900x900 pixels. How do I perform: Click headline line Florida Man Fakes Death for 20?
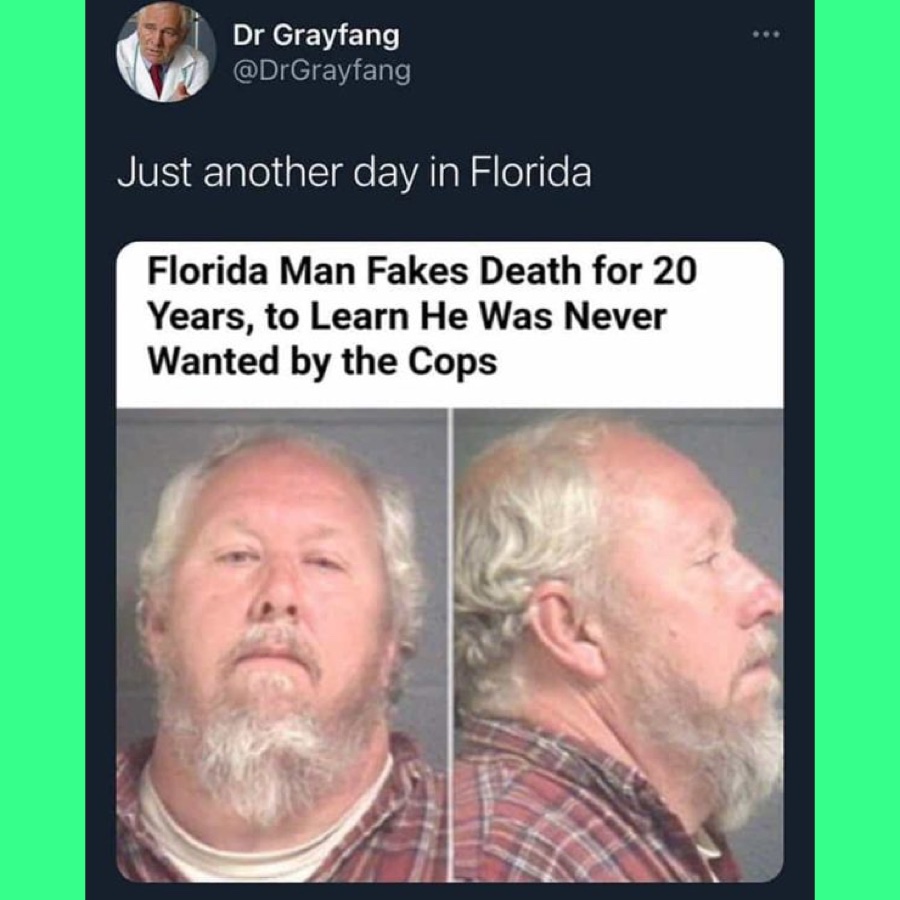click(422, 271)
